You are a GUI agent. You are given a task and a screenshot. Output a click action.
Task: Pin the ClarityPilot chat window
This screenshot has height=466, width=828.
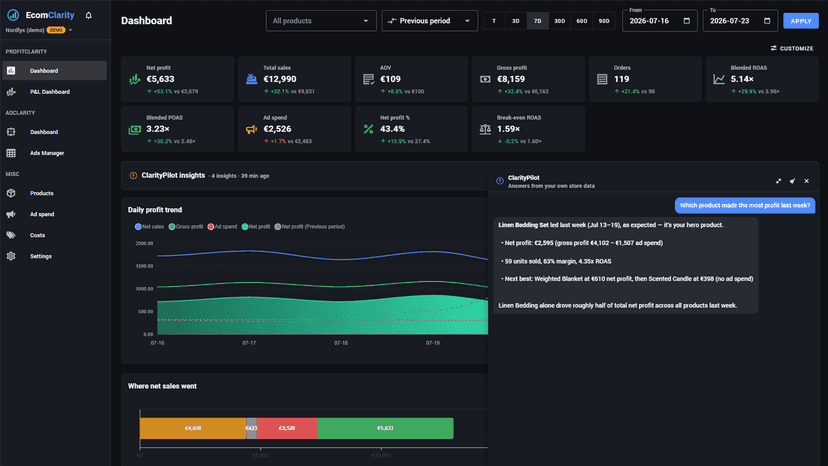pos(793,181)
